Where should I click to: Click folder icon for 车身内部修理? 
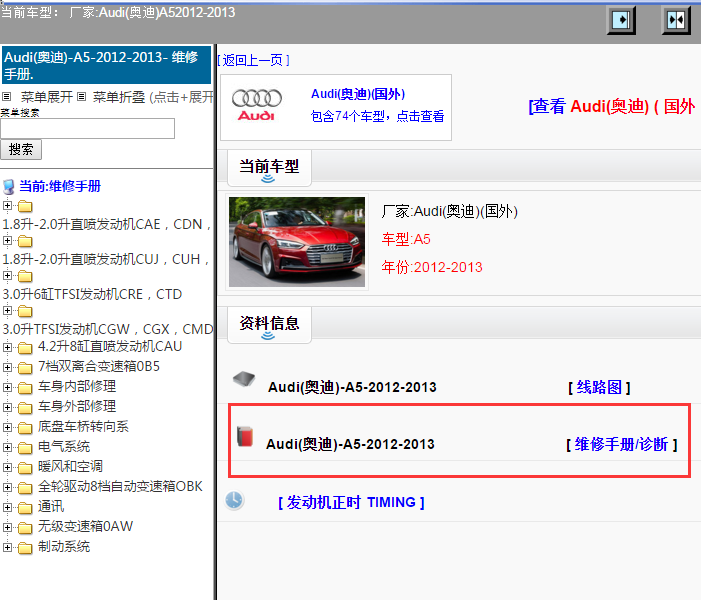pyautogui.click(x=25, y=387)
